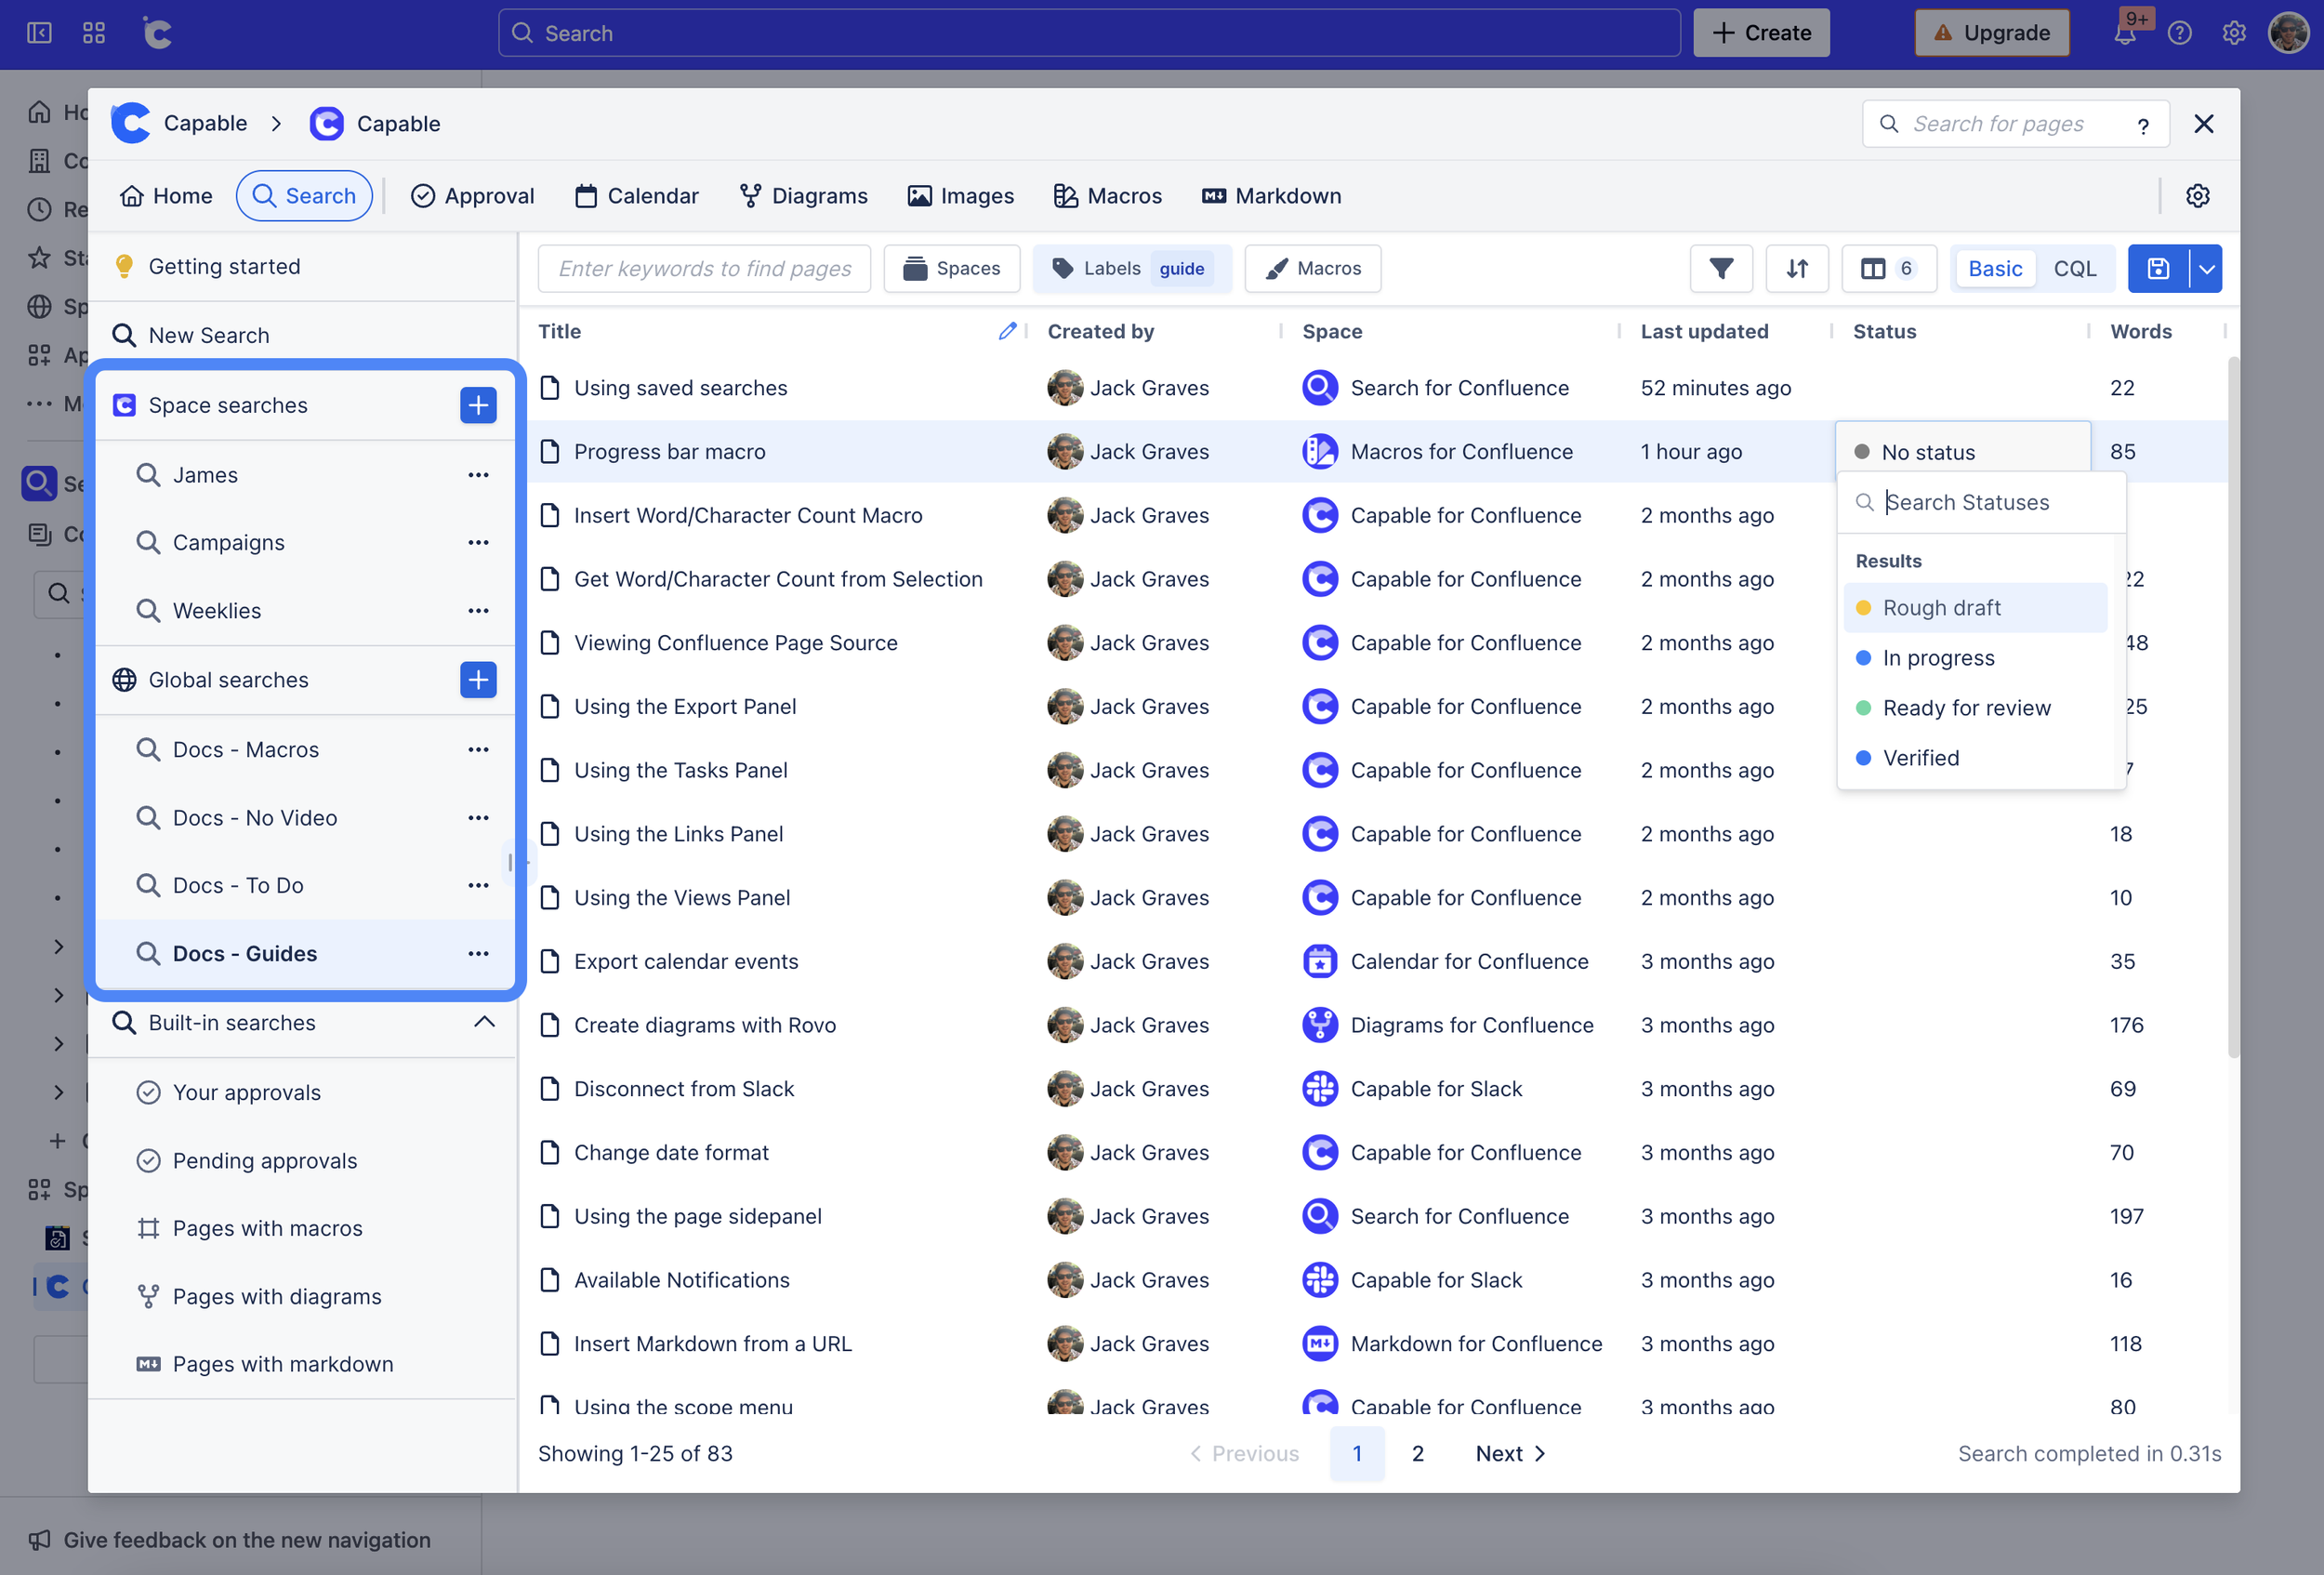Open the columns selector showing 6
Image resolution: width=2324 pixels, height=1575 pixels.
coord(1888,268)
